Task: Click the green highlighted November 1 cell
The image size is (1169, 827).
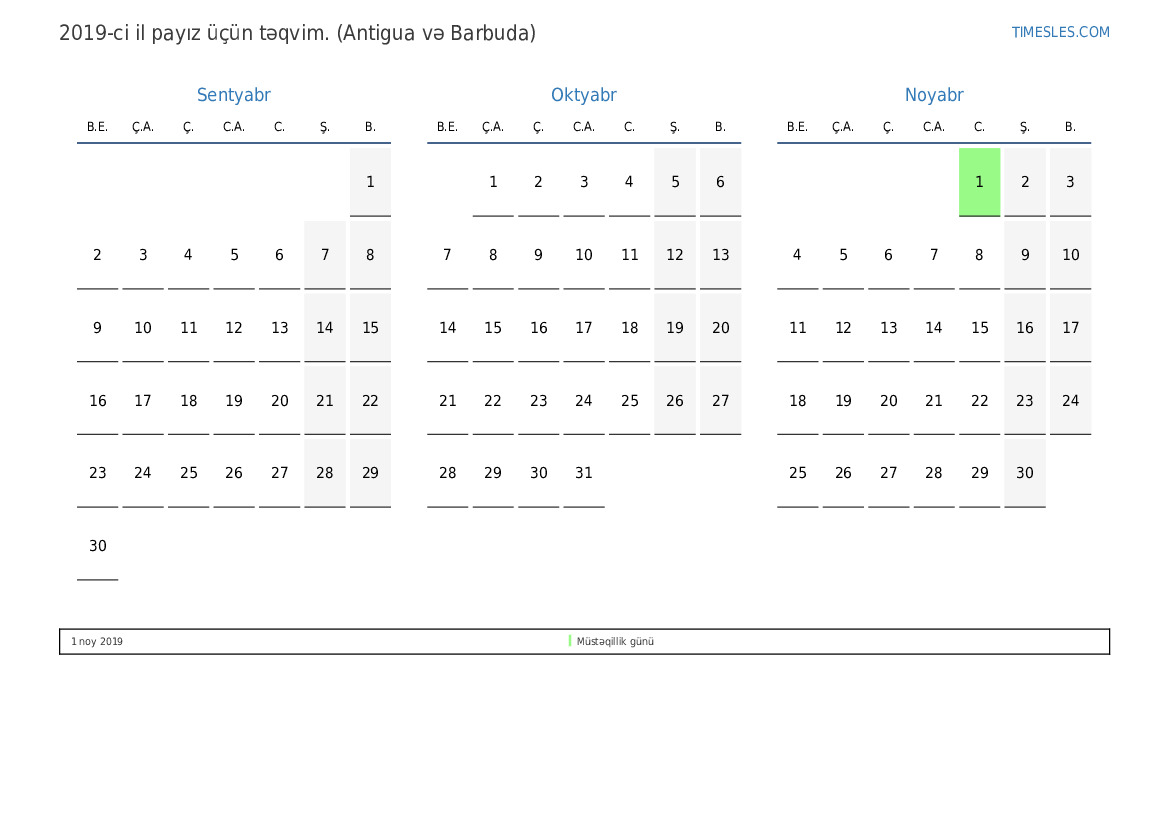Action: [979, 182]
